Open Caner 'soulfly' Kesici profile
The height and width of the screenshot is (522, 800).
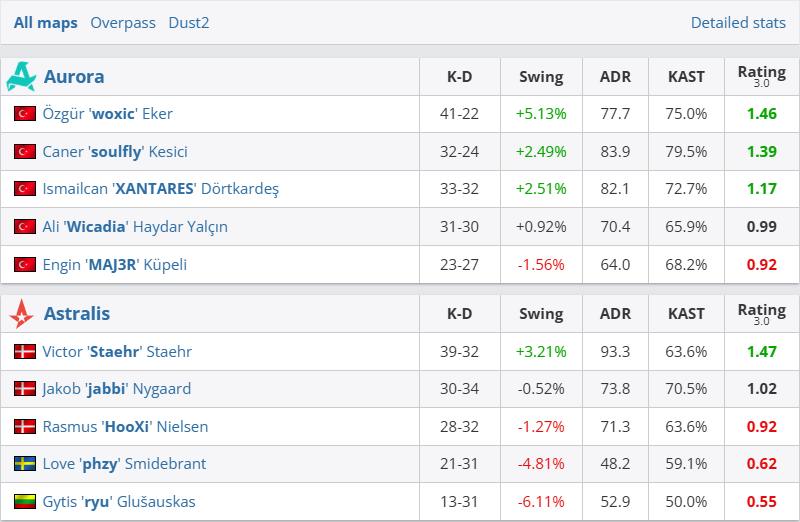[115, 152]
